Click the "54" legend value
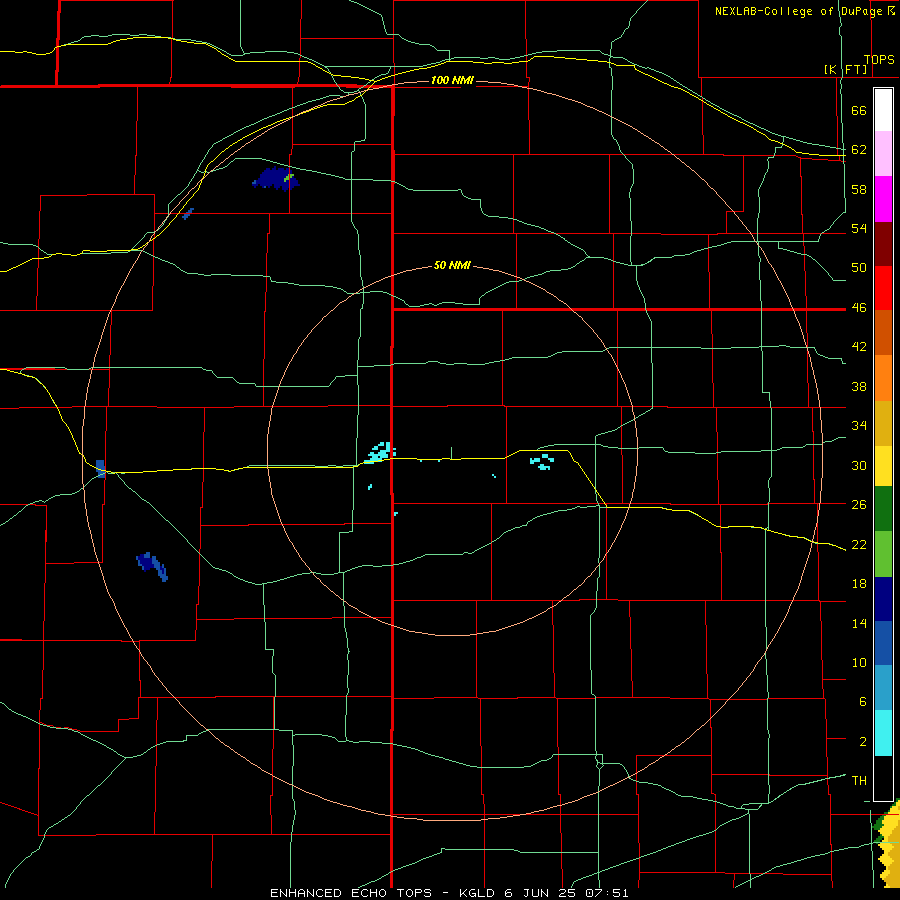 coord(859,228)
